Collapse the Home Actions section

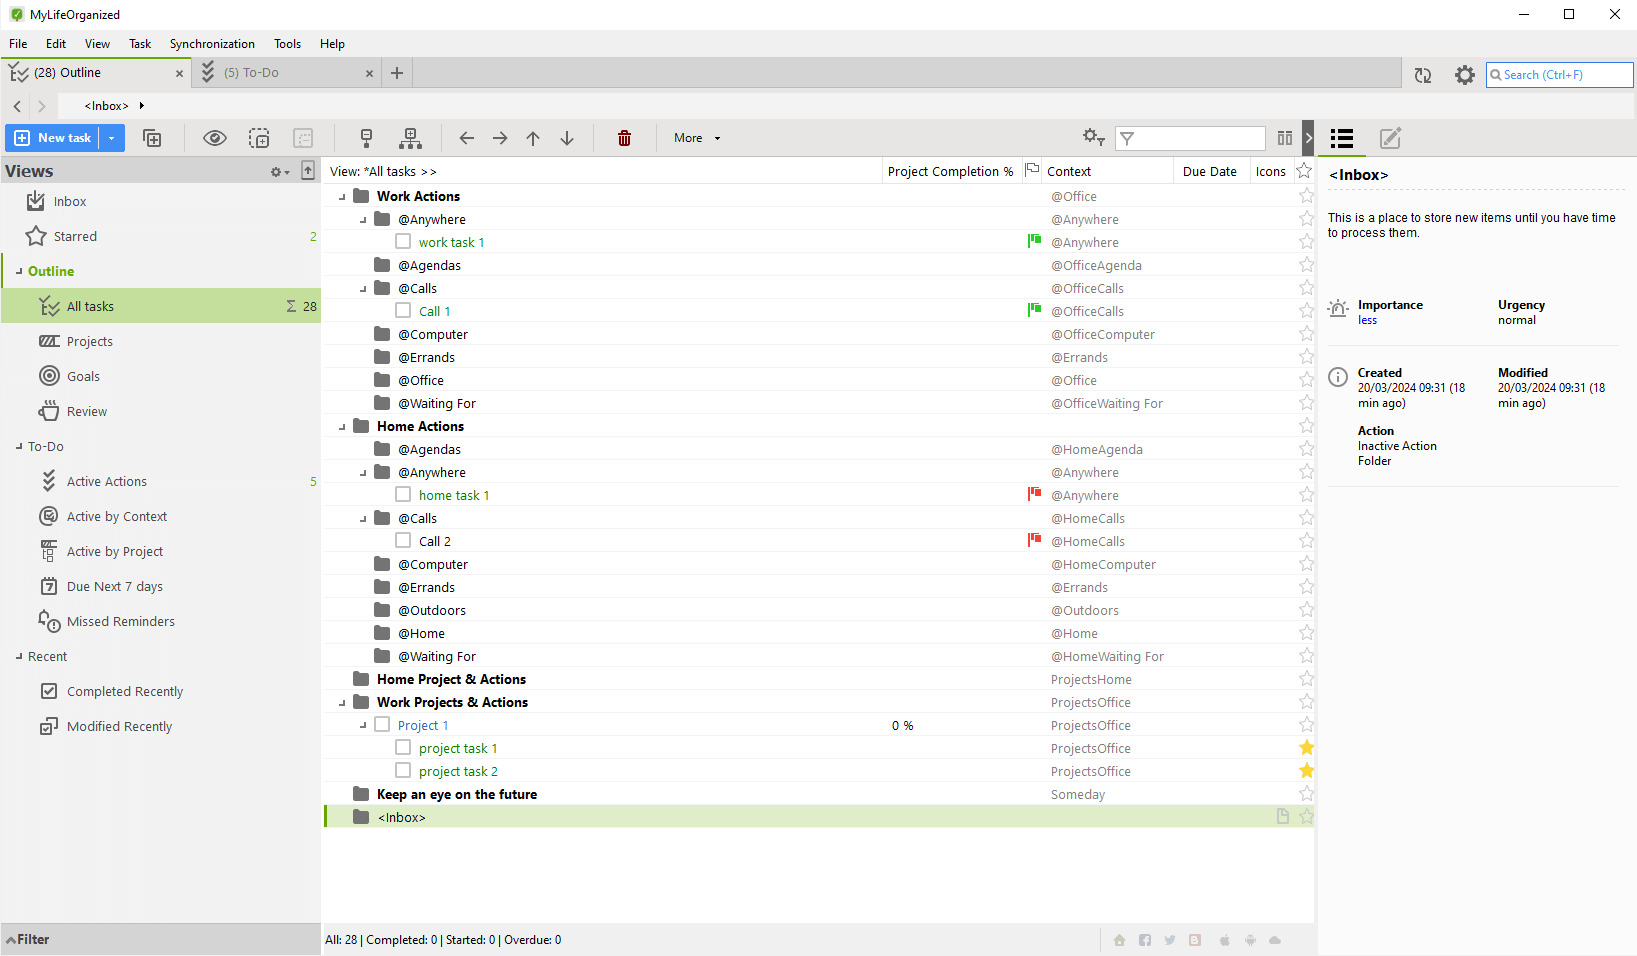click(341, 425)
